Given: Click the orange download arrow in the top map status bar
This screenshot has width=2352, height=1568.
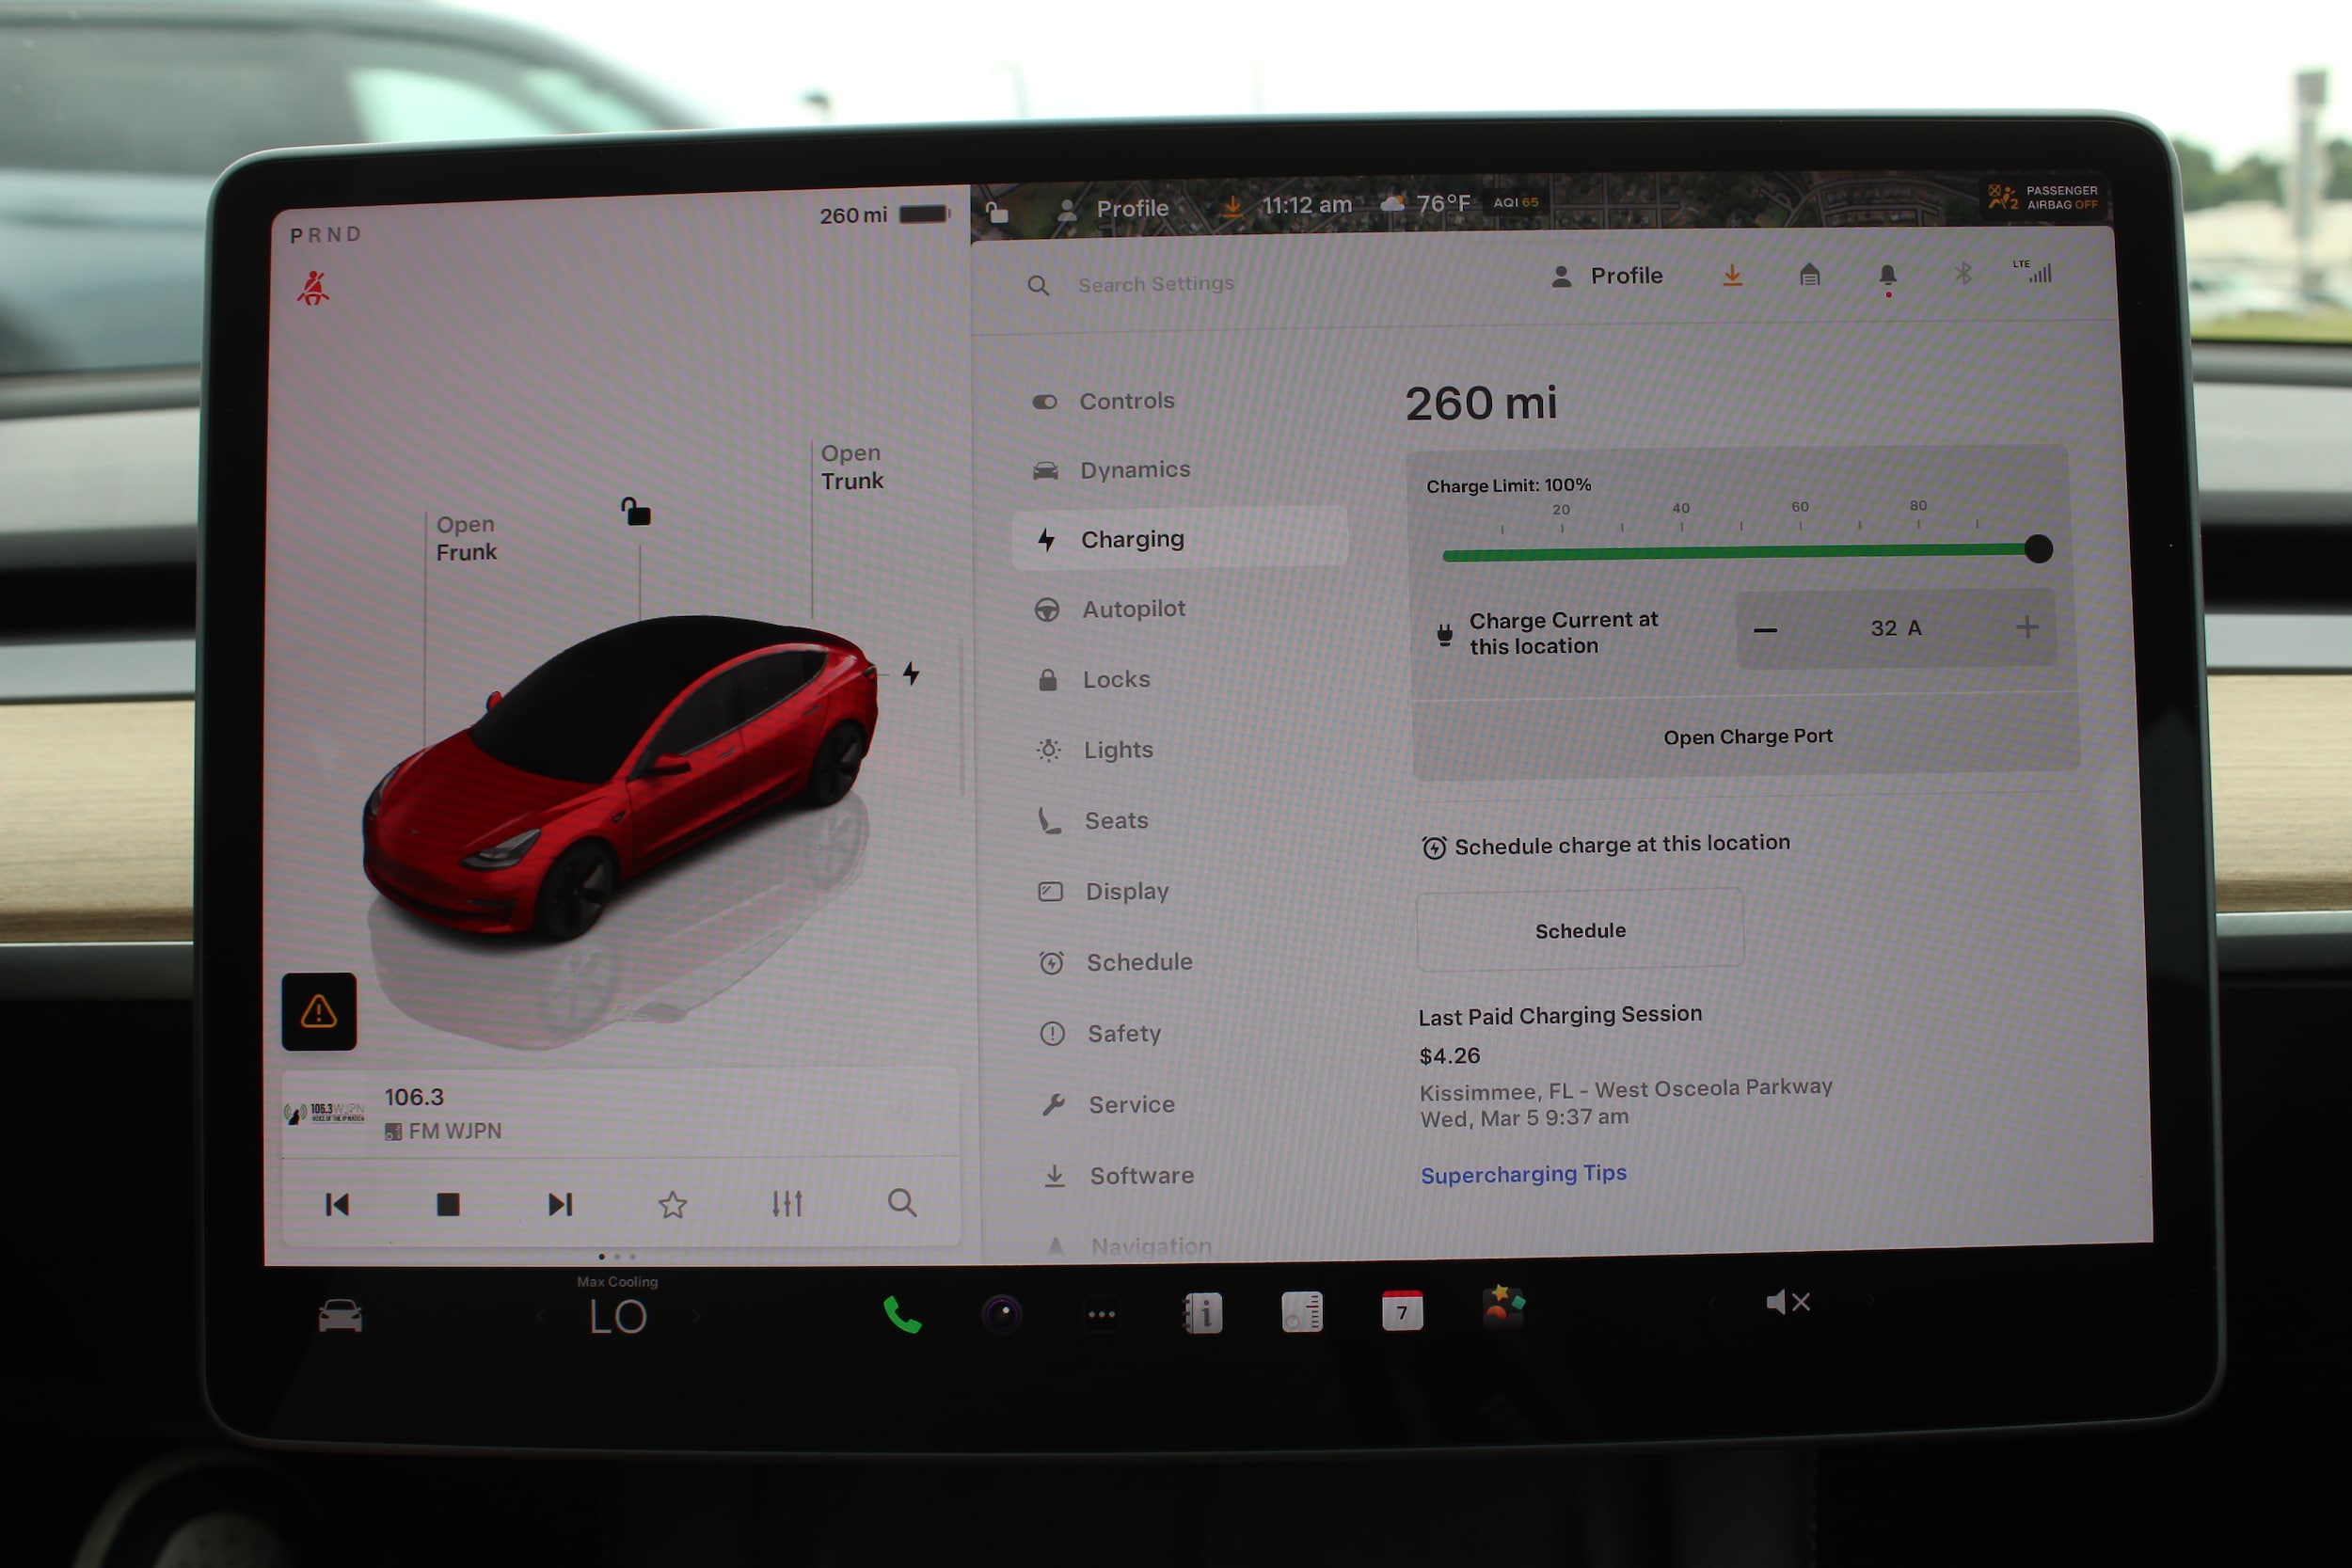Looking at the screenshot, I should click(1233, 206).
